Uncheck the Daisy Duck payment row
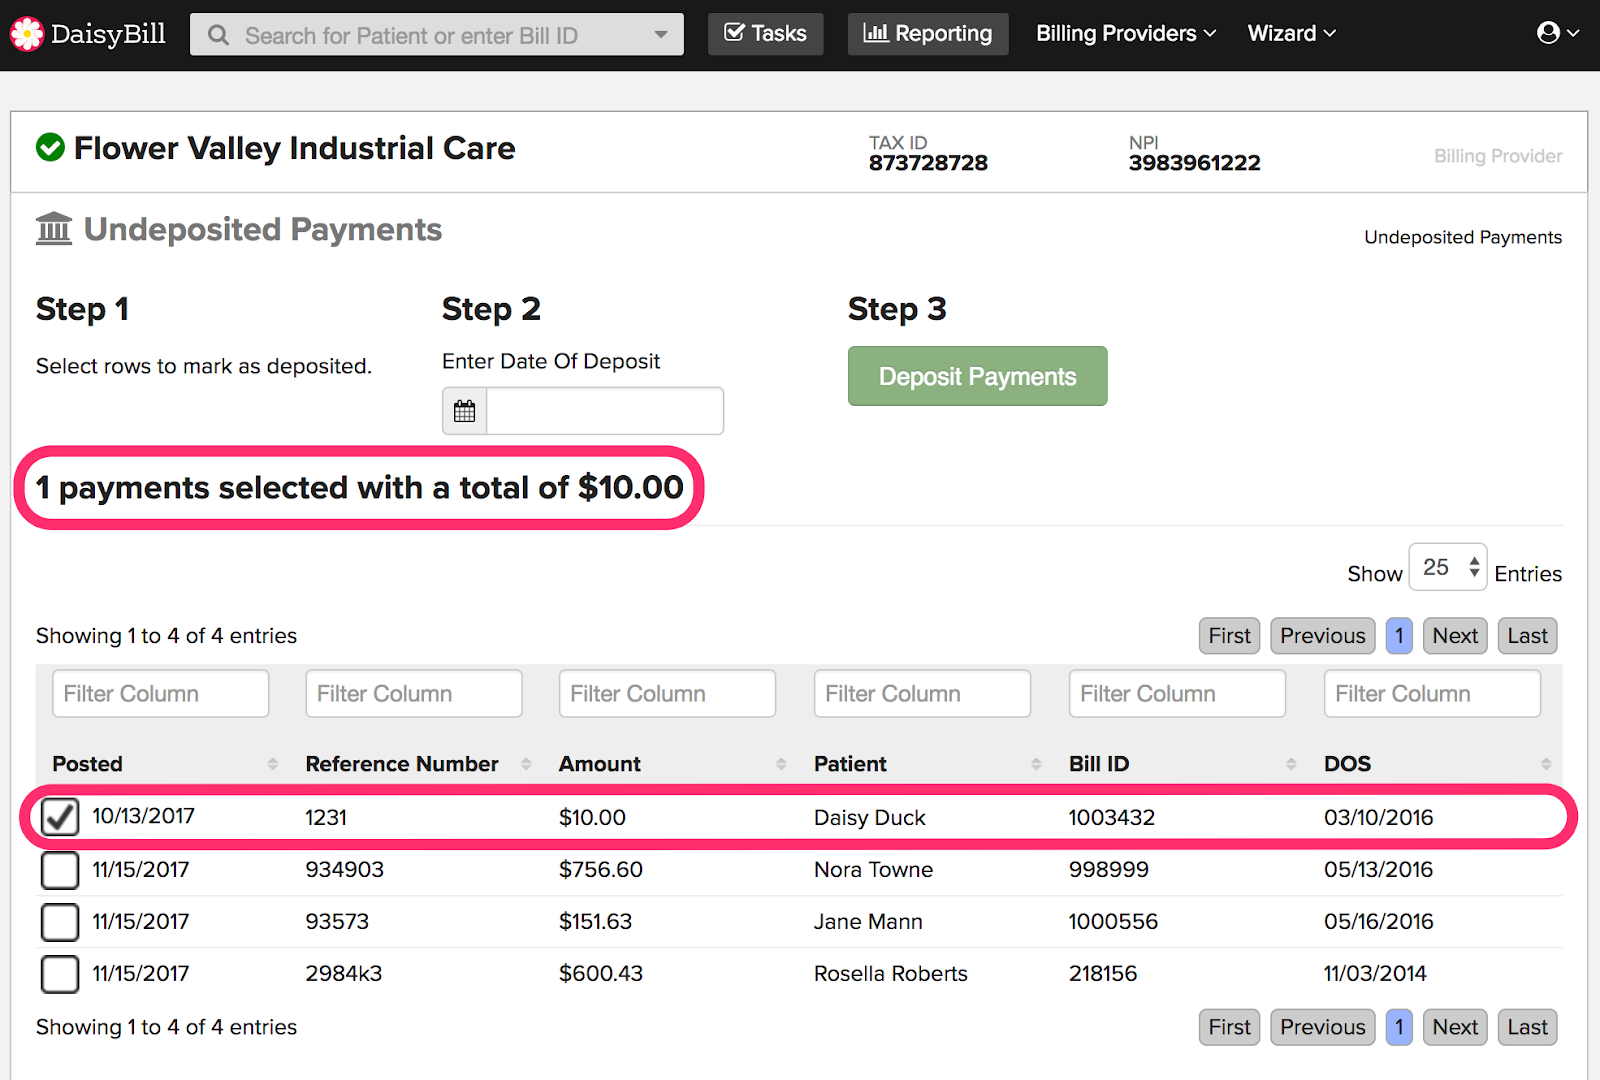 [x=60, y=817]
